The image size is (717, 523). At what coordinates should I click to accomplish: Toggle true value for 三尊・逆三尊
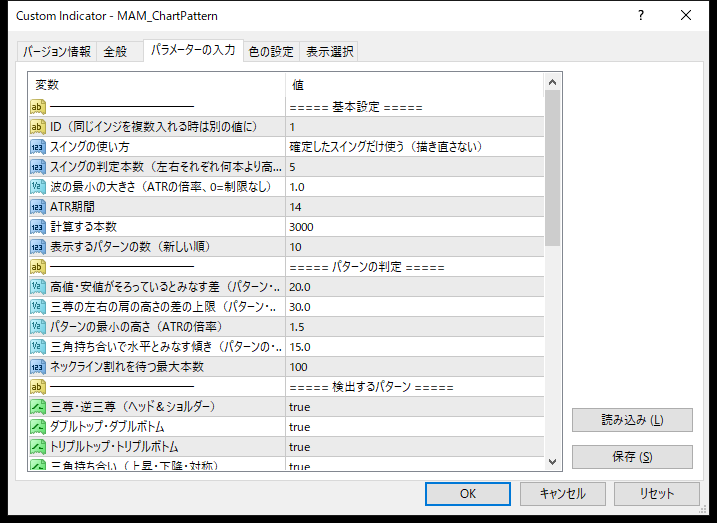(415, 407)
